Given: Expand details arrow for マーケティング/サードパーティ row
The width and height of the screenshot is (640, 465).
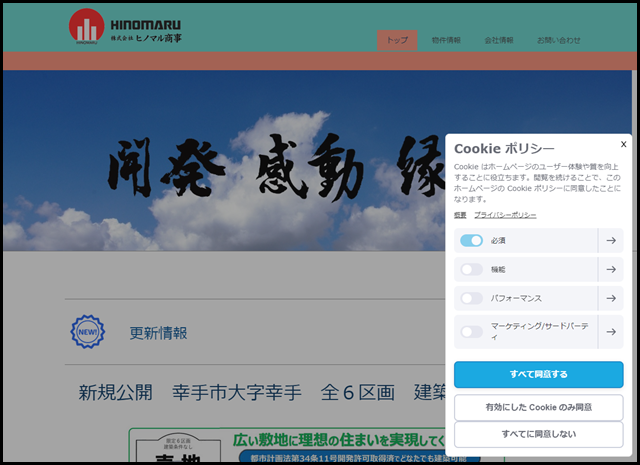Looking at the screenshot, I should coord(611,332).
